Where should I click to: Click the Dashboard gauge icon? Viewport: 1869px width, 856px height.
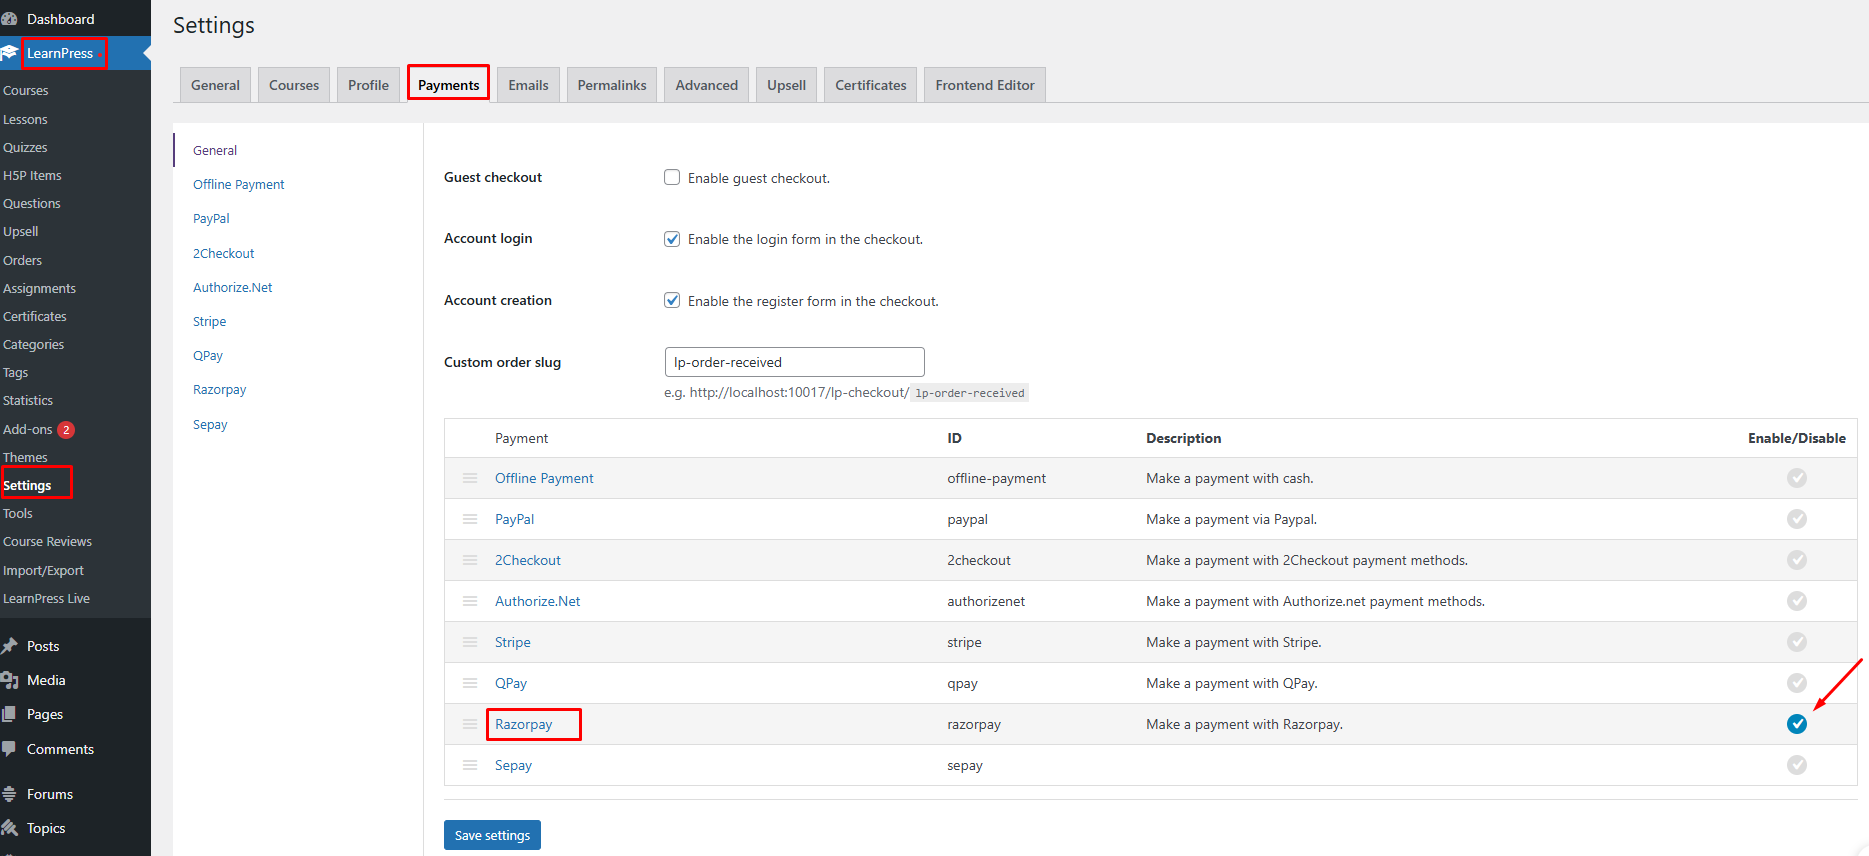click(x=9, y=19)
